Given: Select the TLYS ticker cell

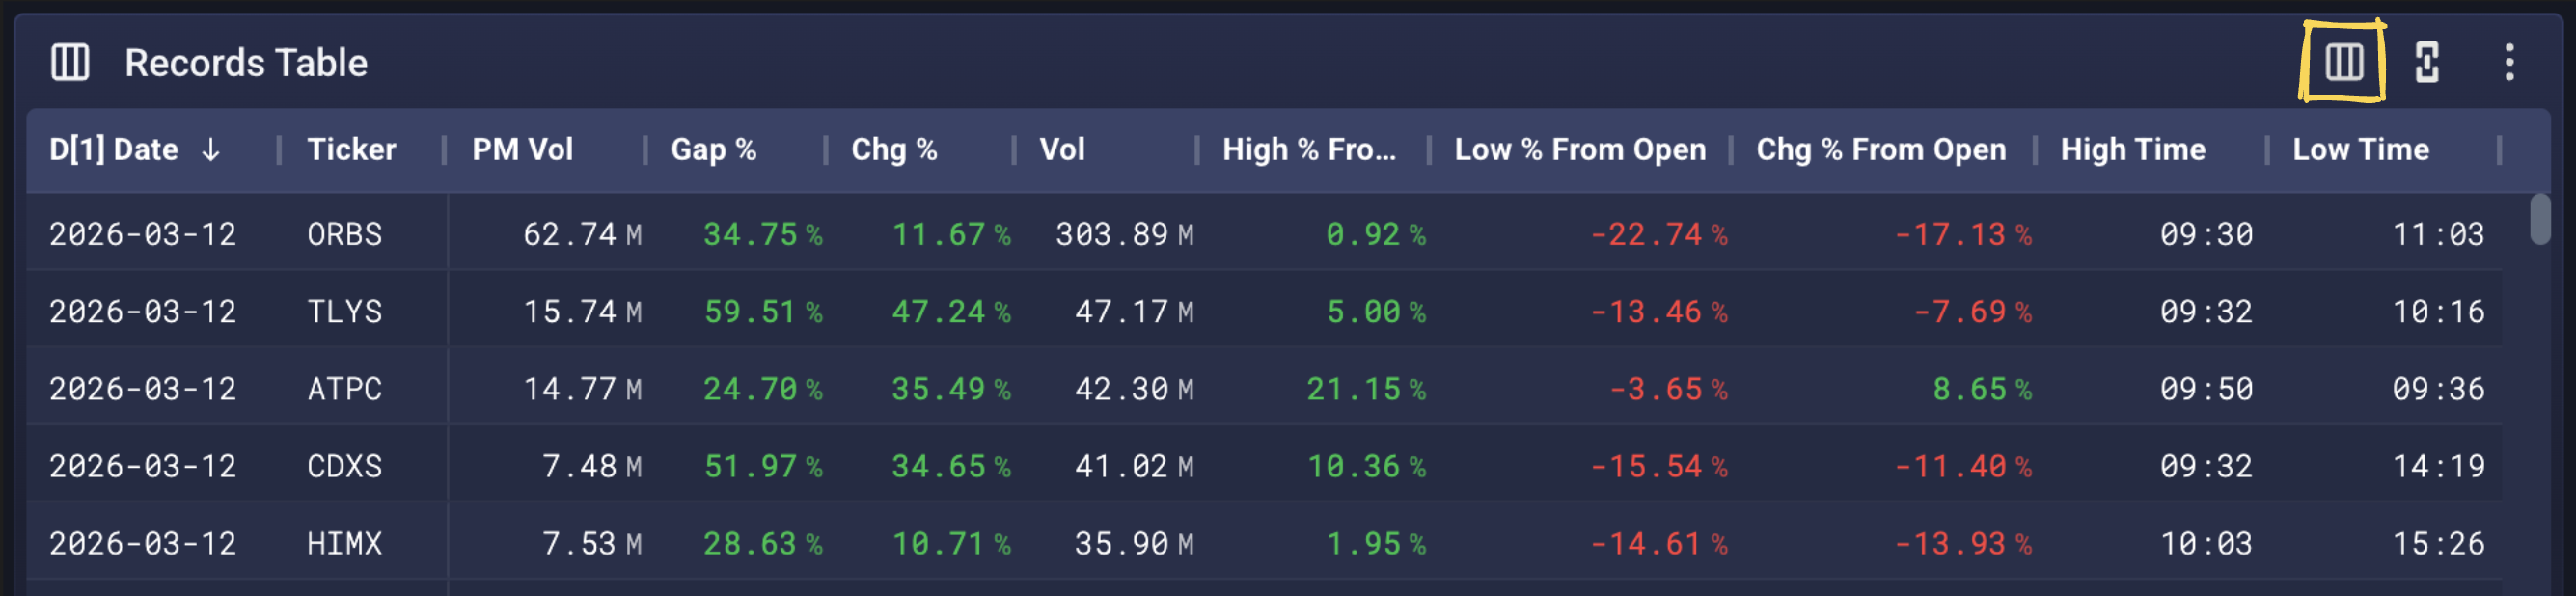Looking at the screenshot, I should (x=344, y=312).
